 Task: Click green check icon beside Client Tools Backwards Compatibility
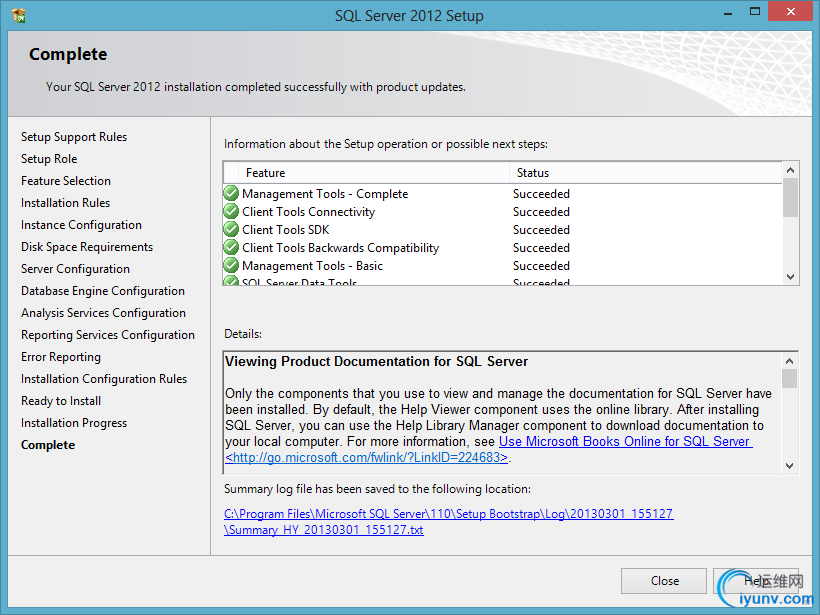coord(231,247)
